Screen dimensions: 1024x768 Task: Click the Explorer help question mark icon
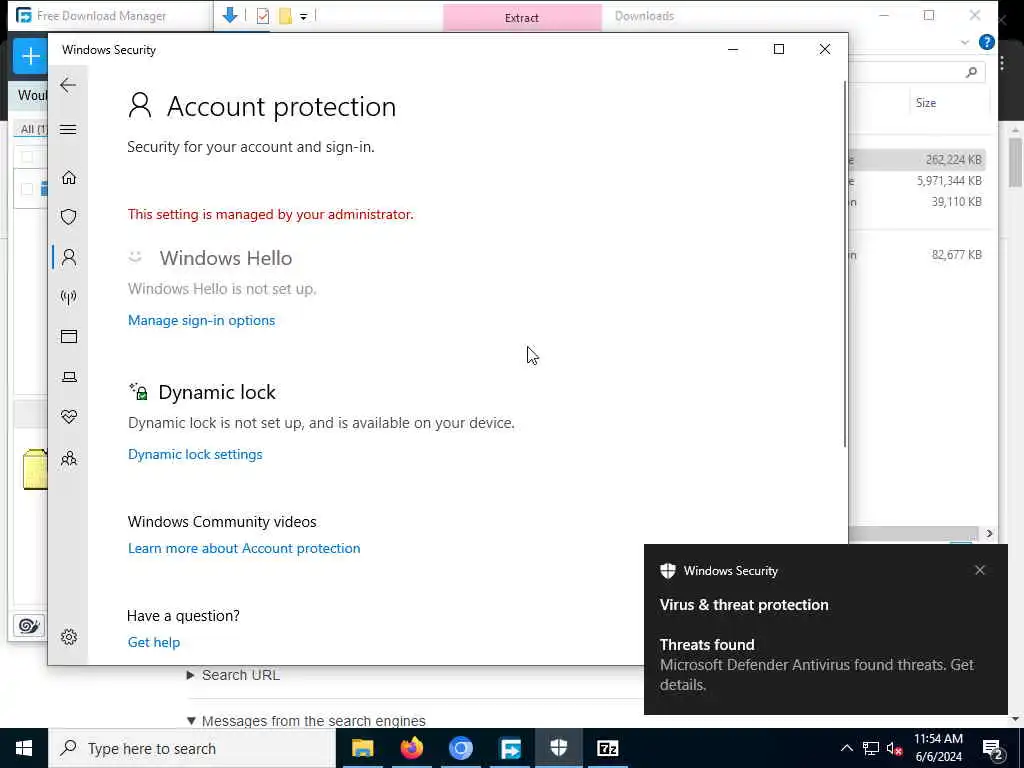[987, 42]
